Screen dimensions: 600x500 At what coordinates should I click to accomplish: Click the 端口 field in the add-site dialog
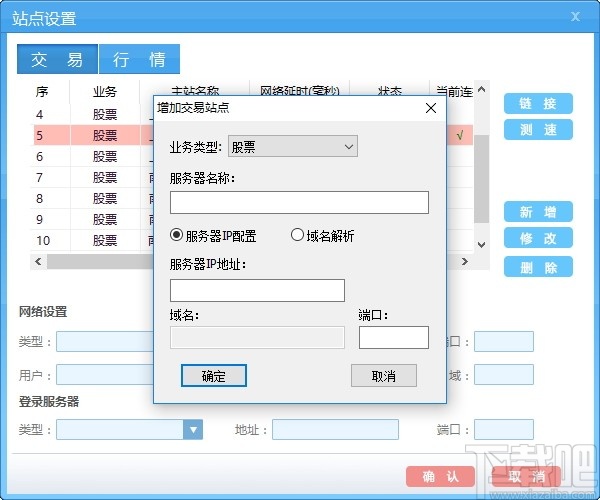tap(394, 337)
